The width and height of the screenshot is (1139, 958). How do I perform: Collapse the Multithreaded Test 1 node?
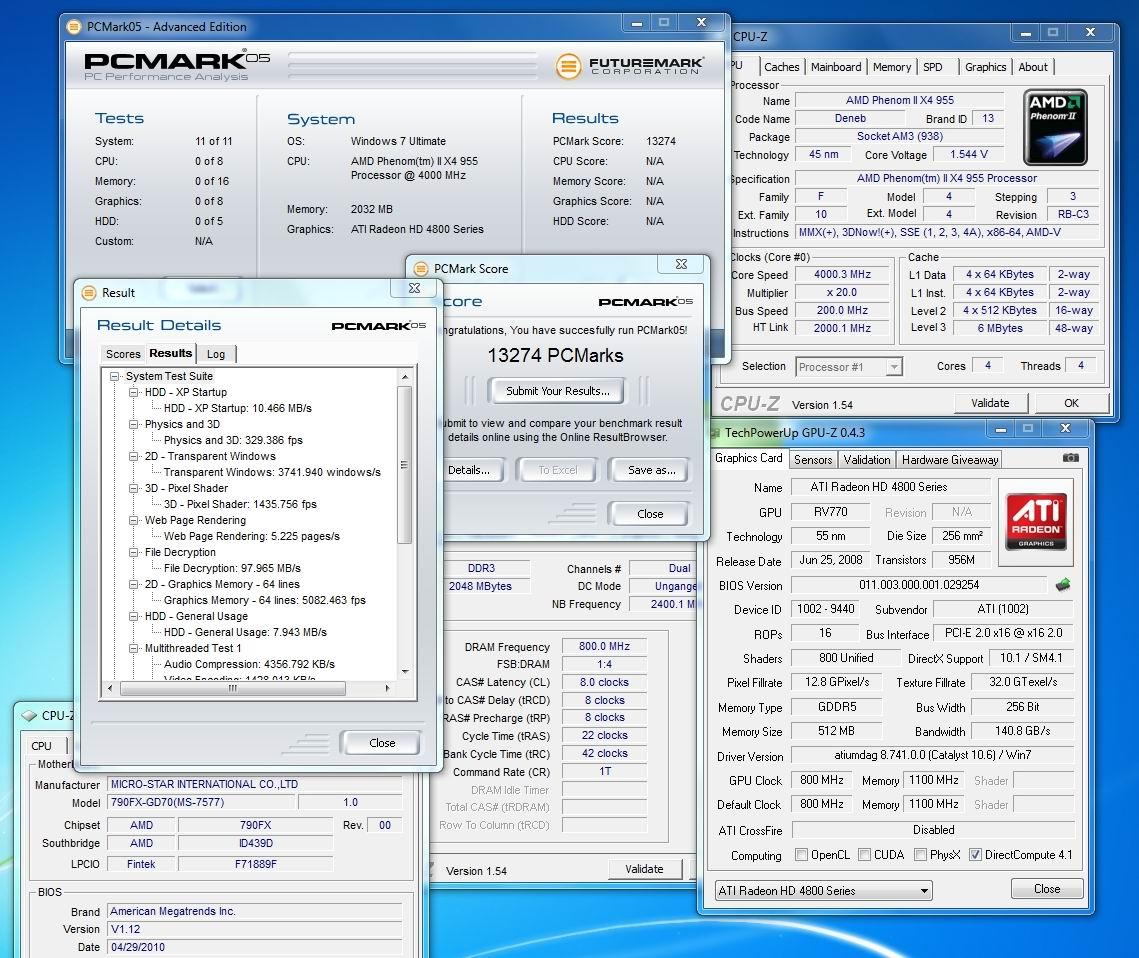pyautogui.click(x=134, y=648)
